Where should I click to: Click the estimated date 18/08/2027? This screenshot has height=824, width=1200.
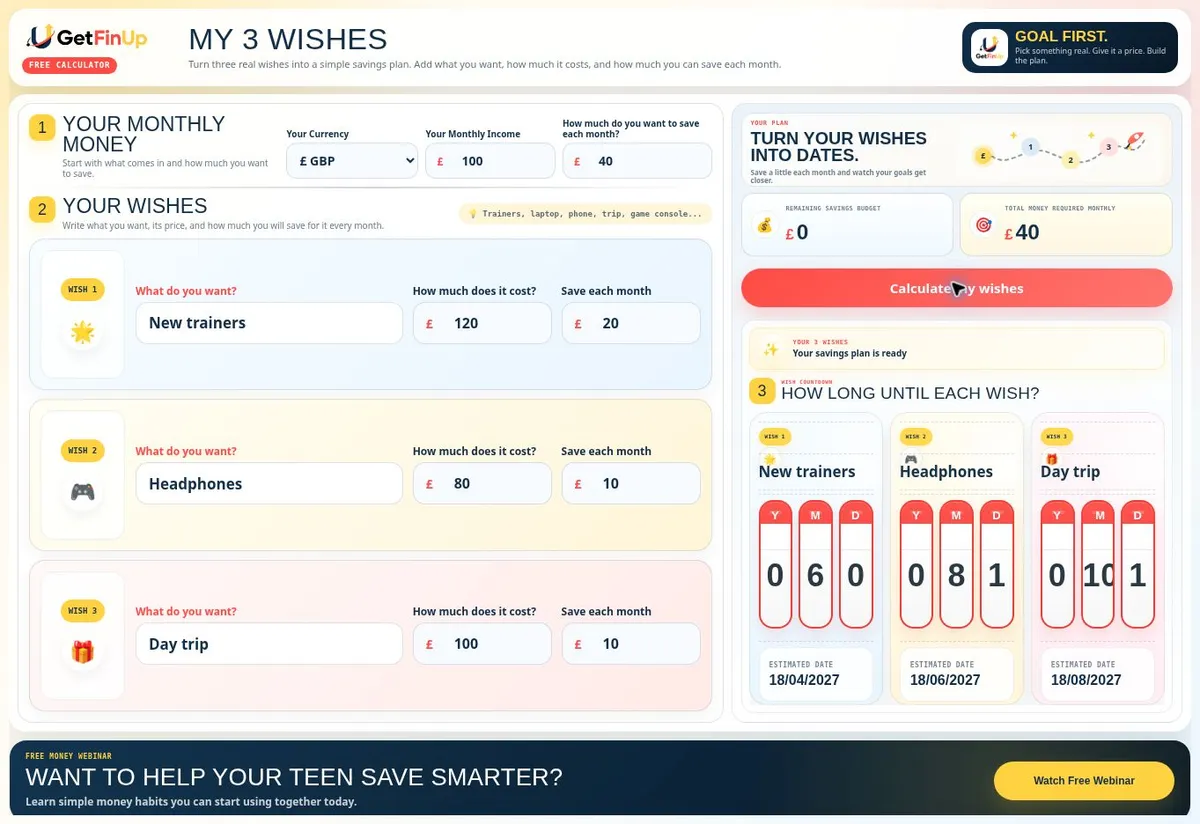(x=1086, y=680)
